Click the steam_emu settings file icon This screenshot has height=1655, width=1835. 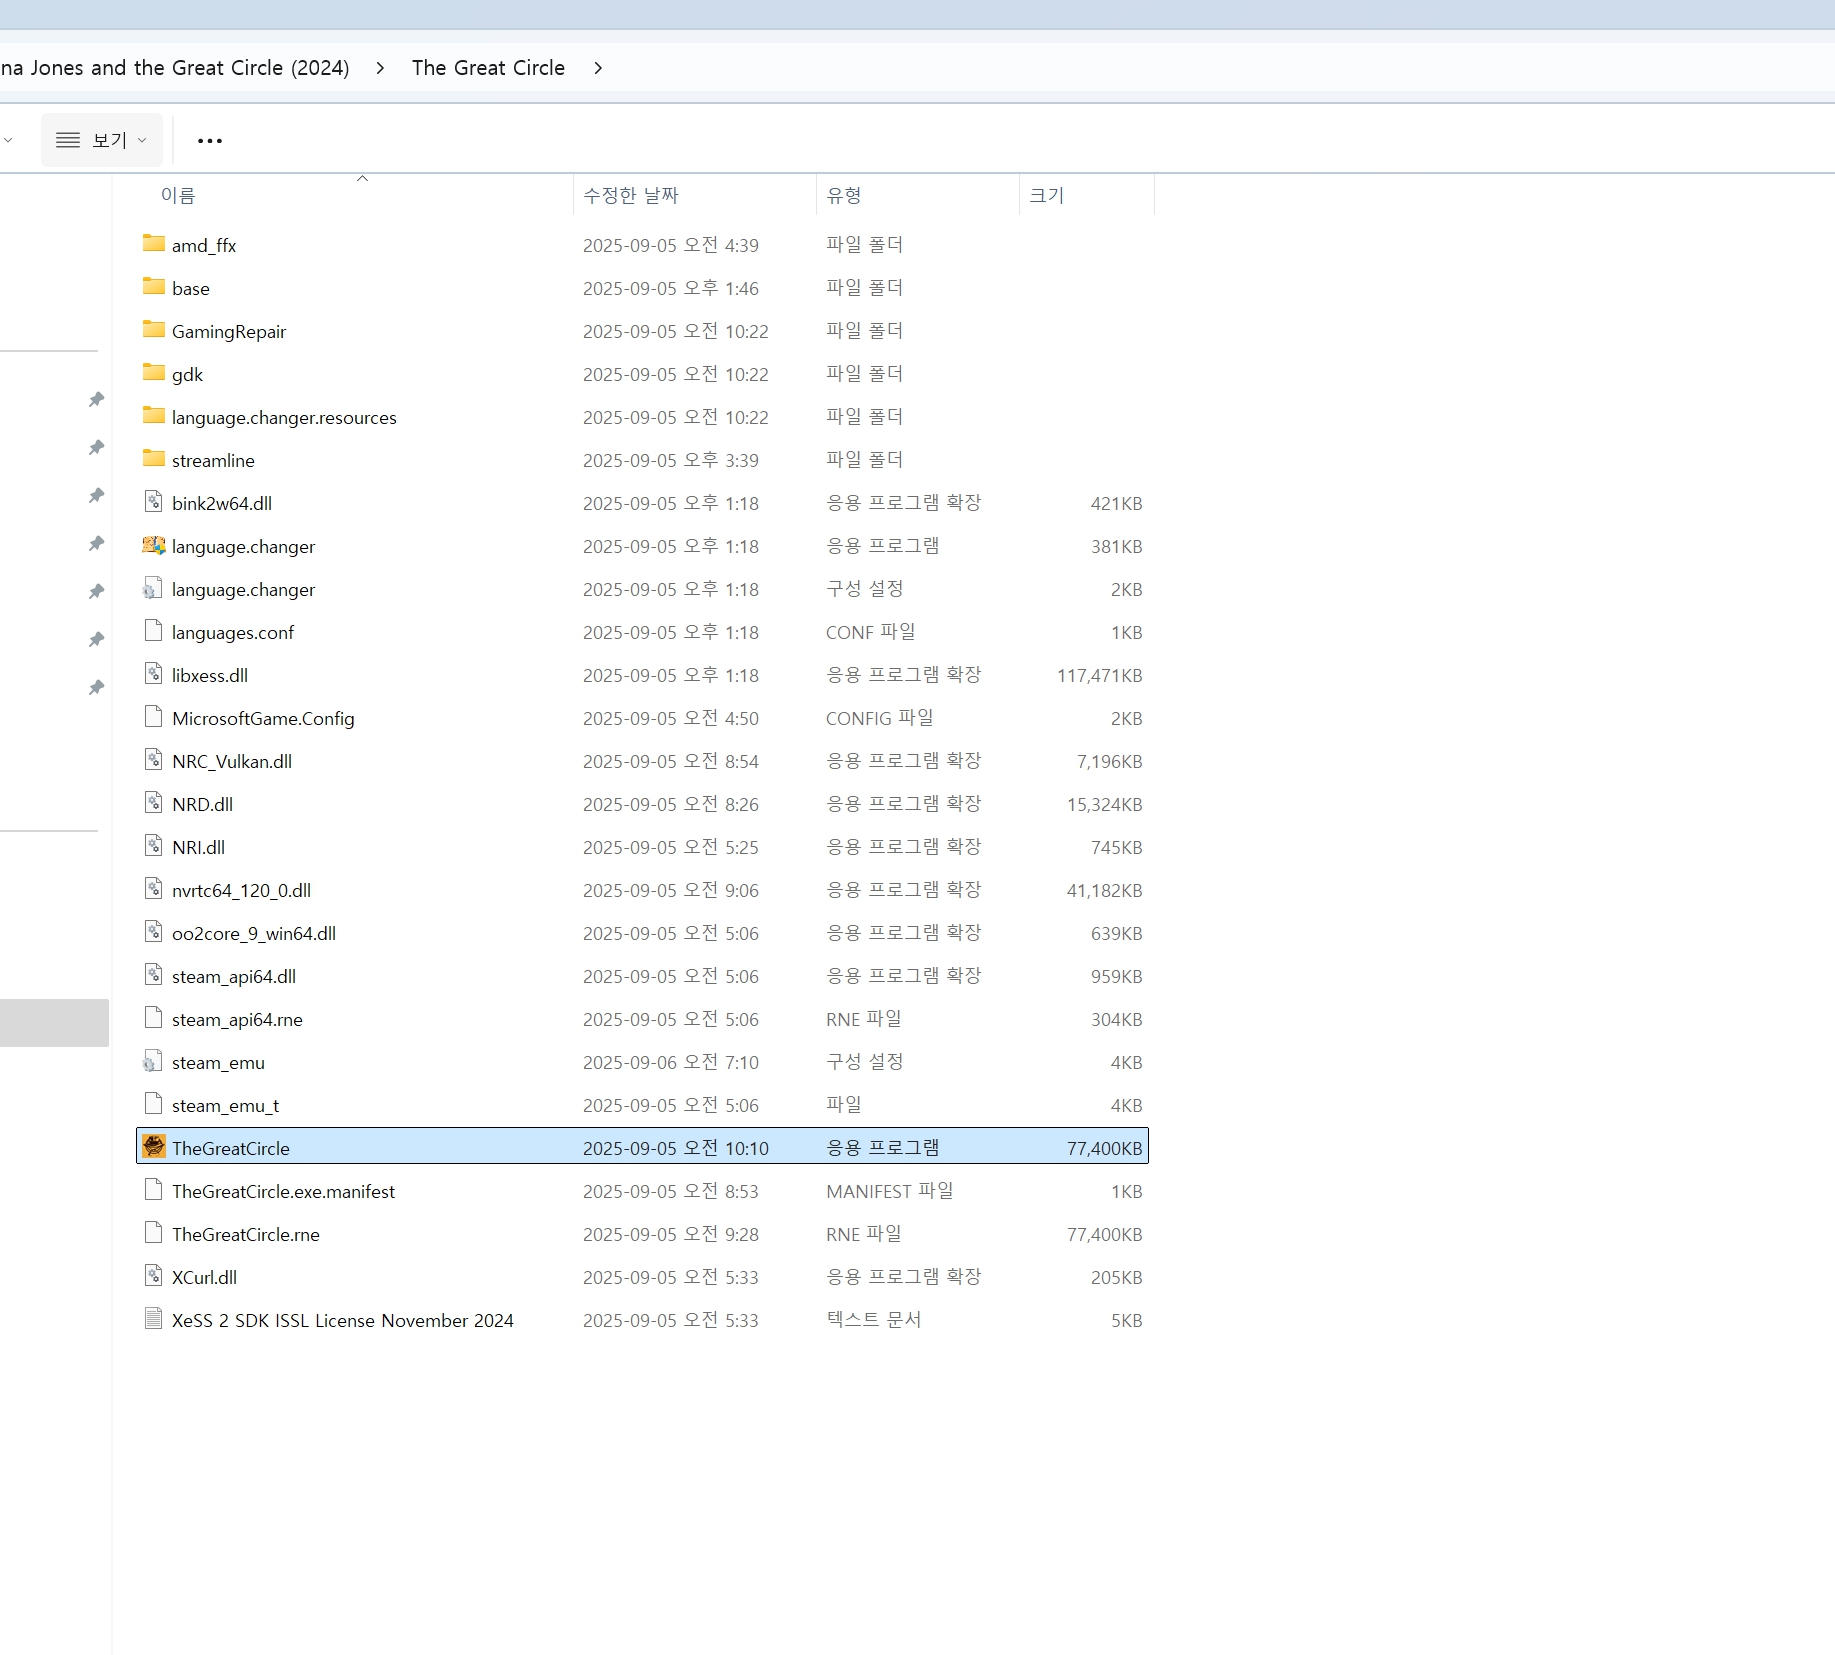153,1061
